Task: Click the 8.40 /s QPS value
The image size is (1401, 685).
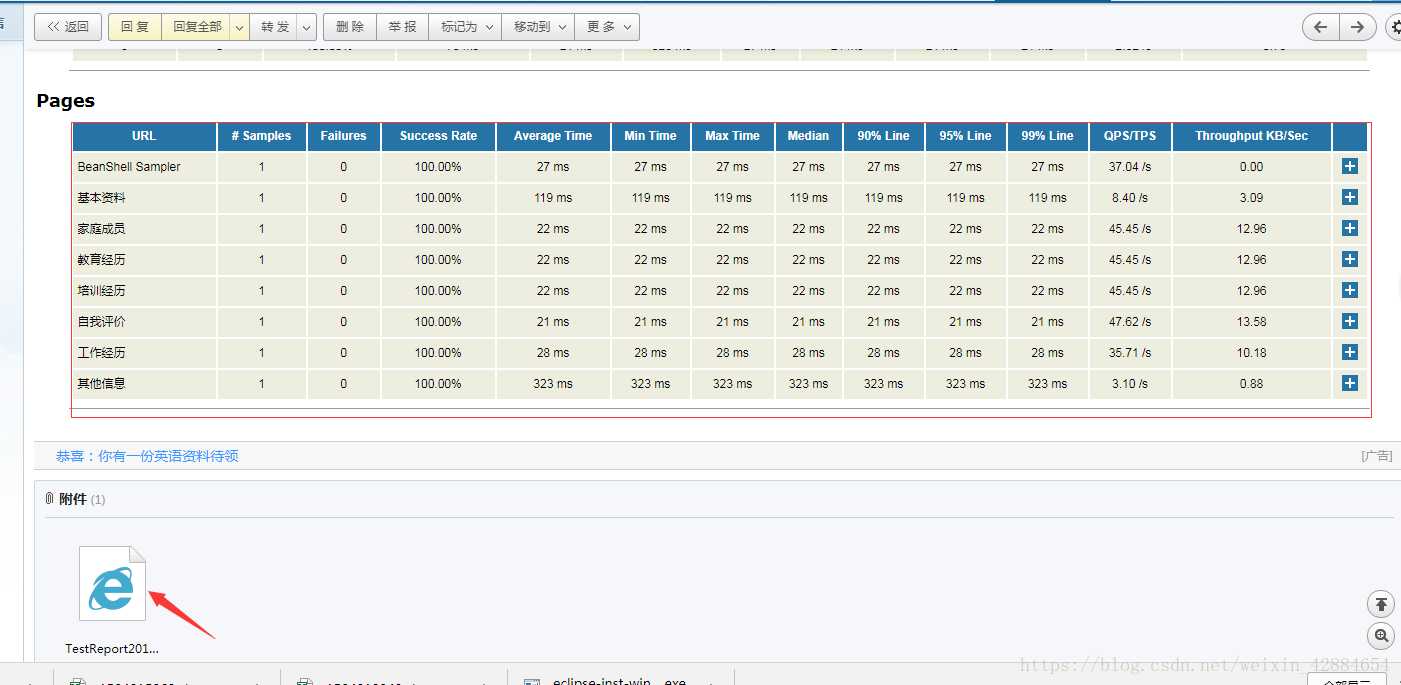Action: click(x=1130, y=198)
